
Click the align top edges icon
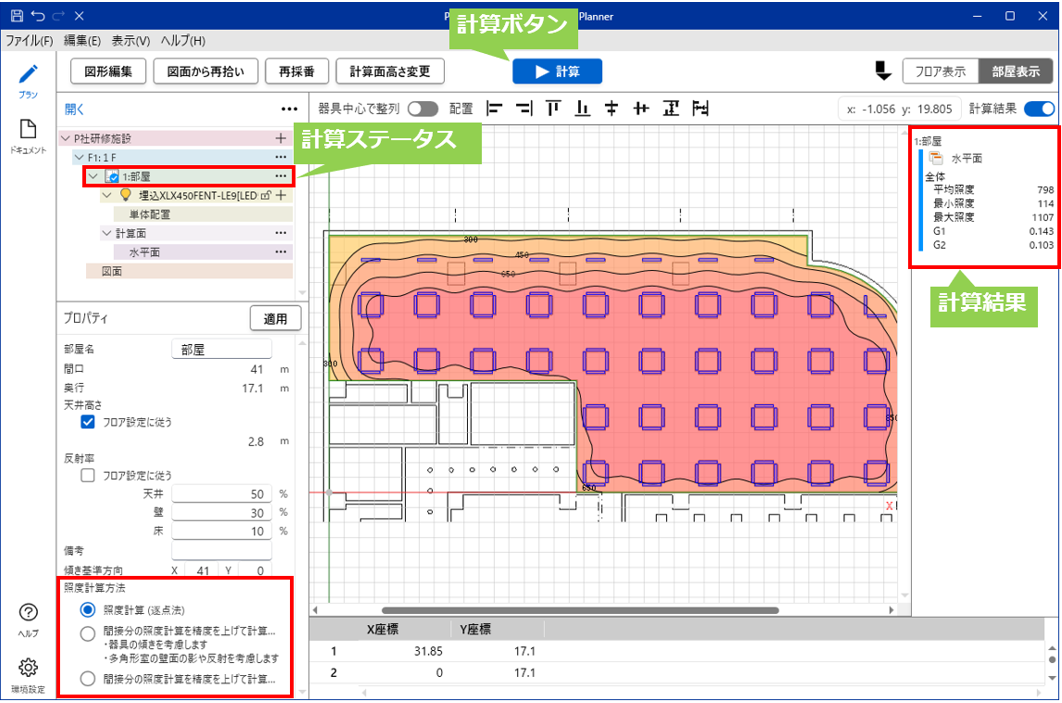click(x=553, y=108)
